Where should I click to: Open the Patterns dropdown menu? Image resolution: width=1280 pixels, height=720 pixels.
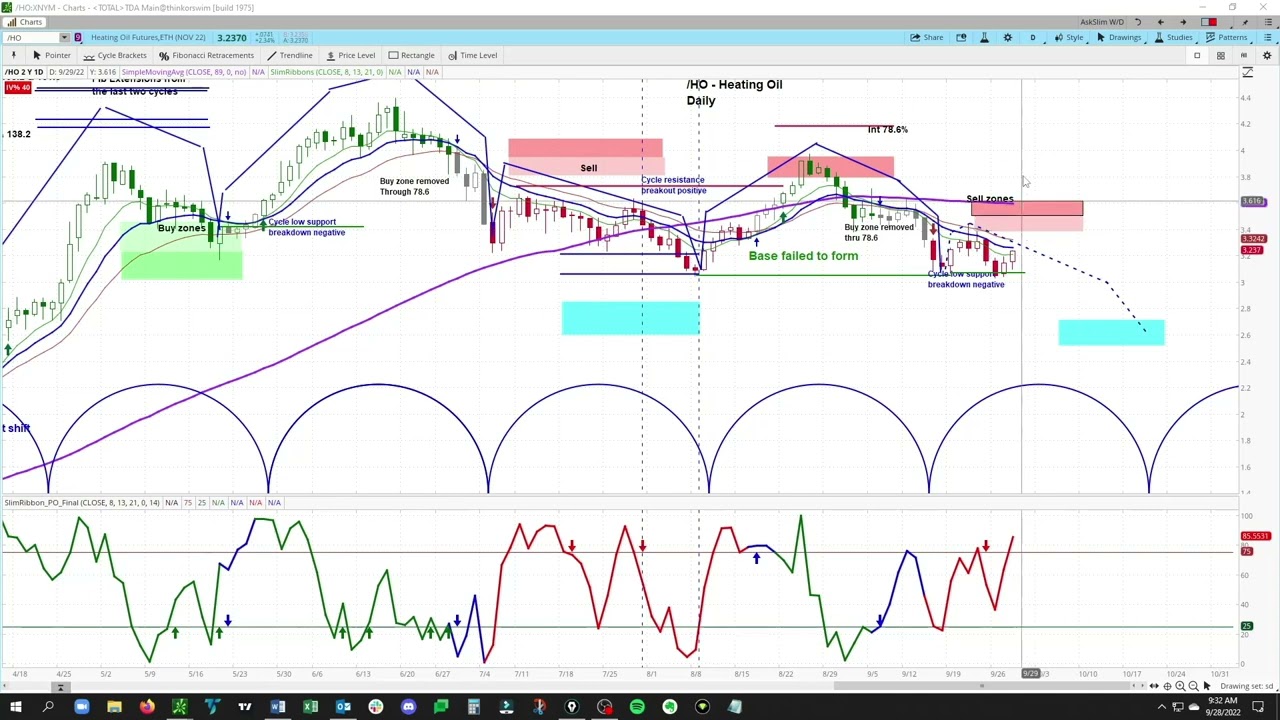1226,38
